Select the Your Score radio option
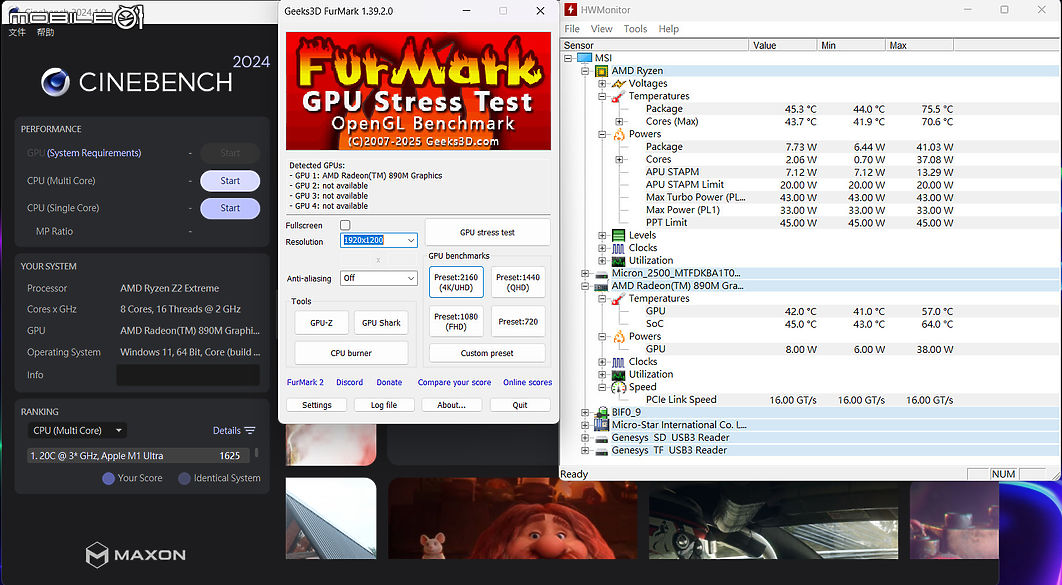Viewport: 1062px width, 585px height. [x=108, y=479]
